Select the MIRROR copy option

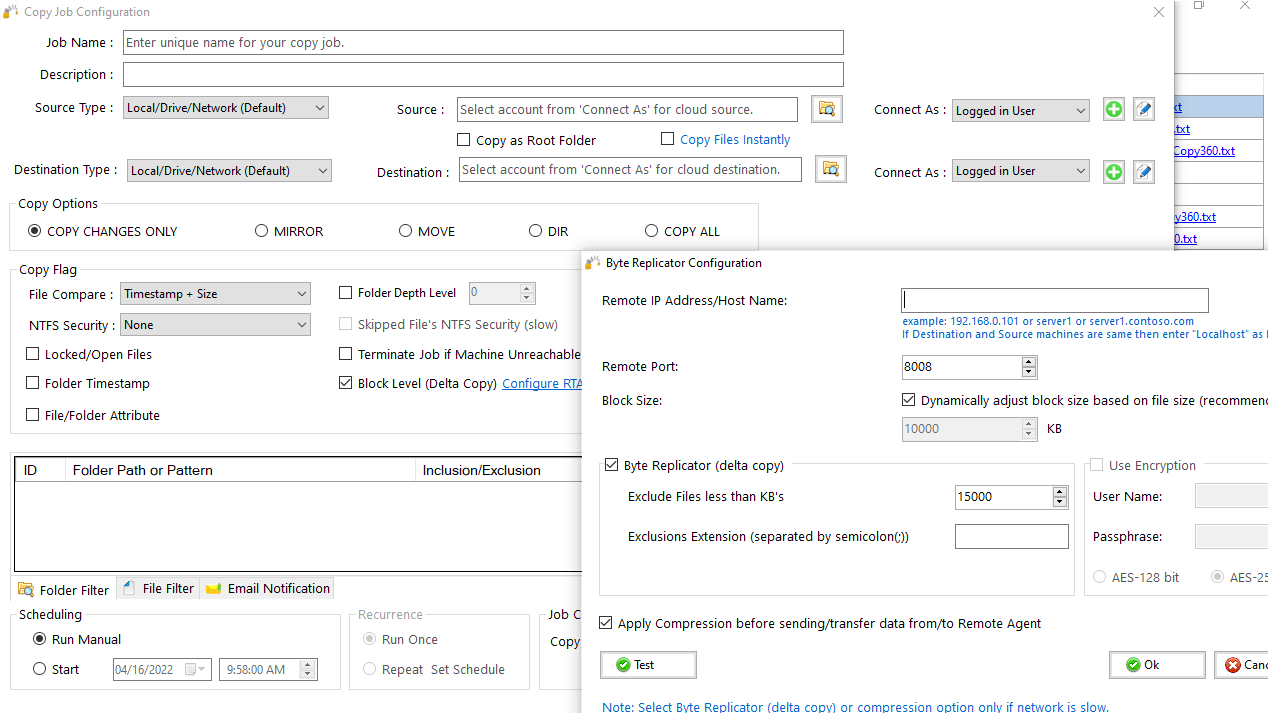262,231
